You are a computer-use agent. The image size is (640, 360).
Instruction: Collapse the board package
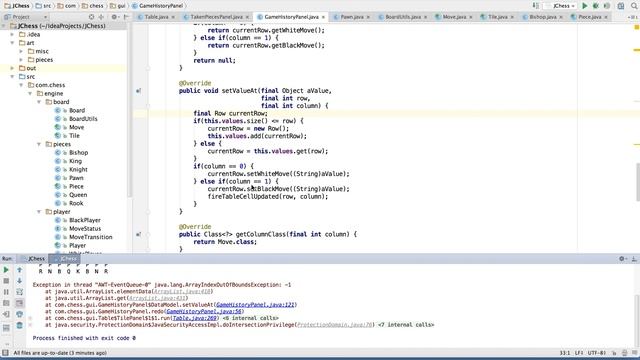[x=40, y=102]
